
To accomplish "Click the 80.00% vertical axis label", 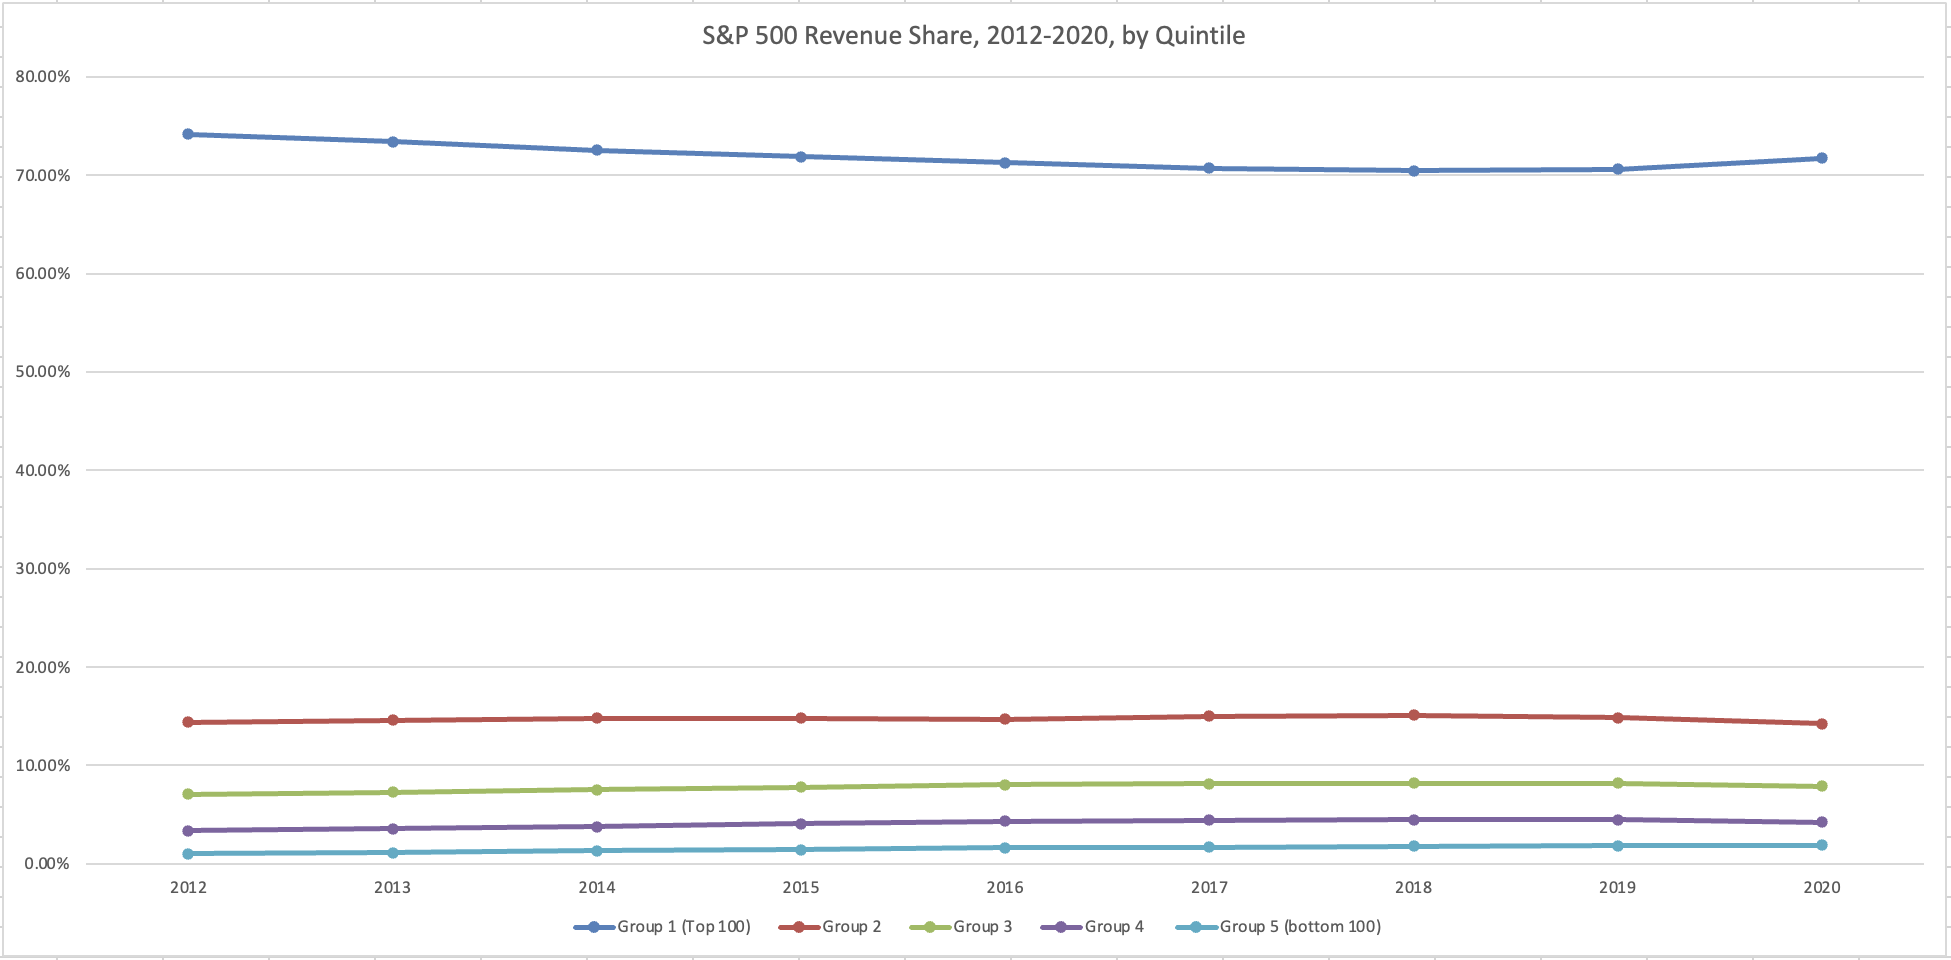I will [43, 77].
